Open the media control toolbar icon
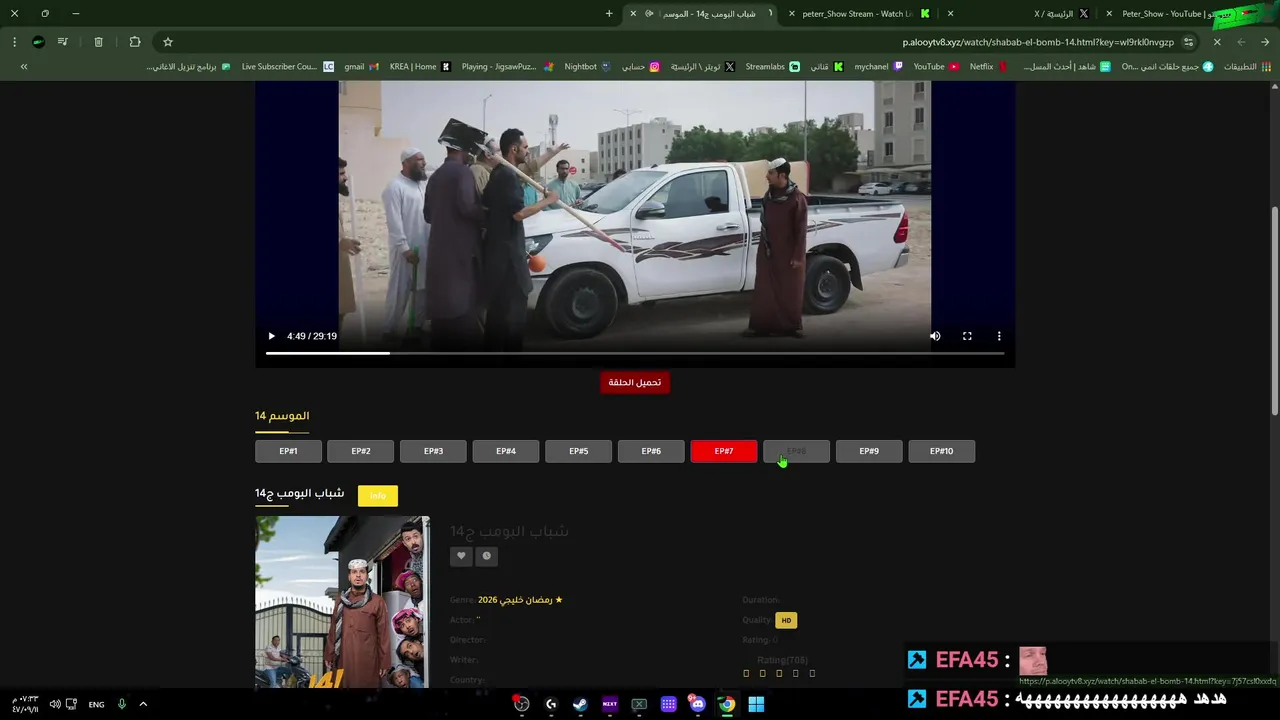The image size is (1280, 720). 62,42
